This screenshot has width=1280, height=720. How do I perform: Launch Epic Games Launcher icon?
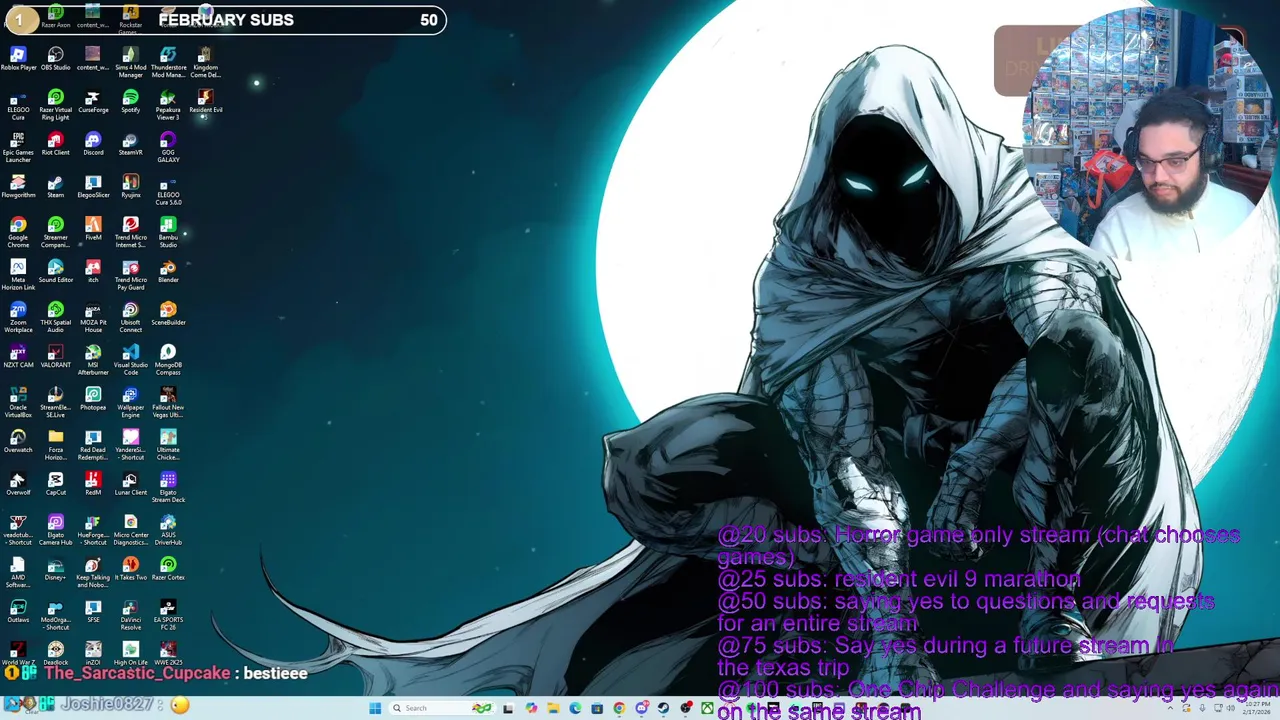pos(18,147)
